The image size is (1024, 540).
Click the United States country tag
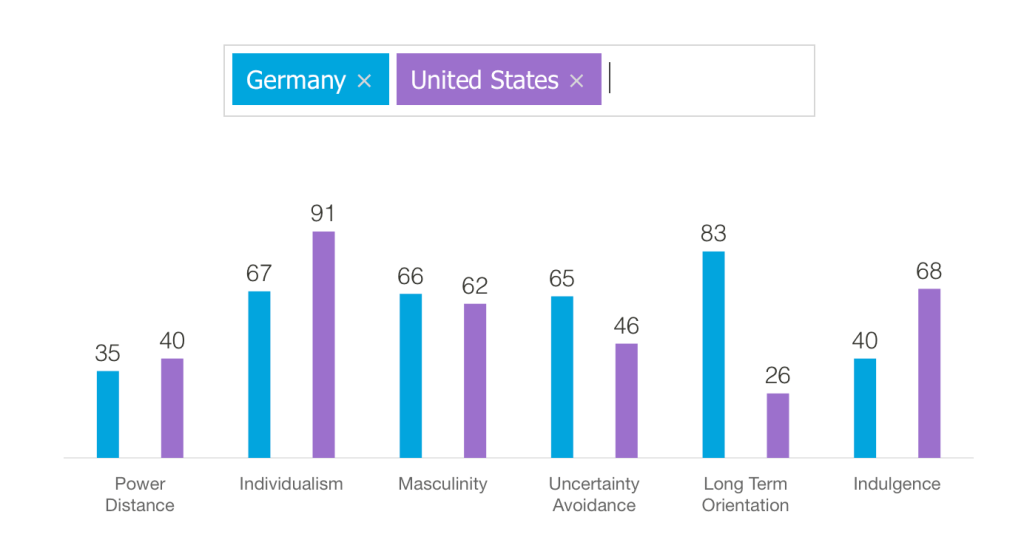(484, 80)
